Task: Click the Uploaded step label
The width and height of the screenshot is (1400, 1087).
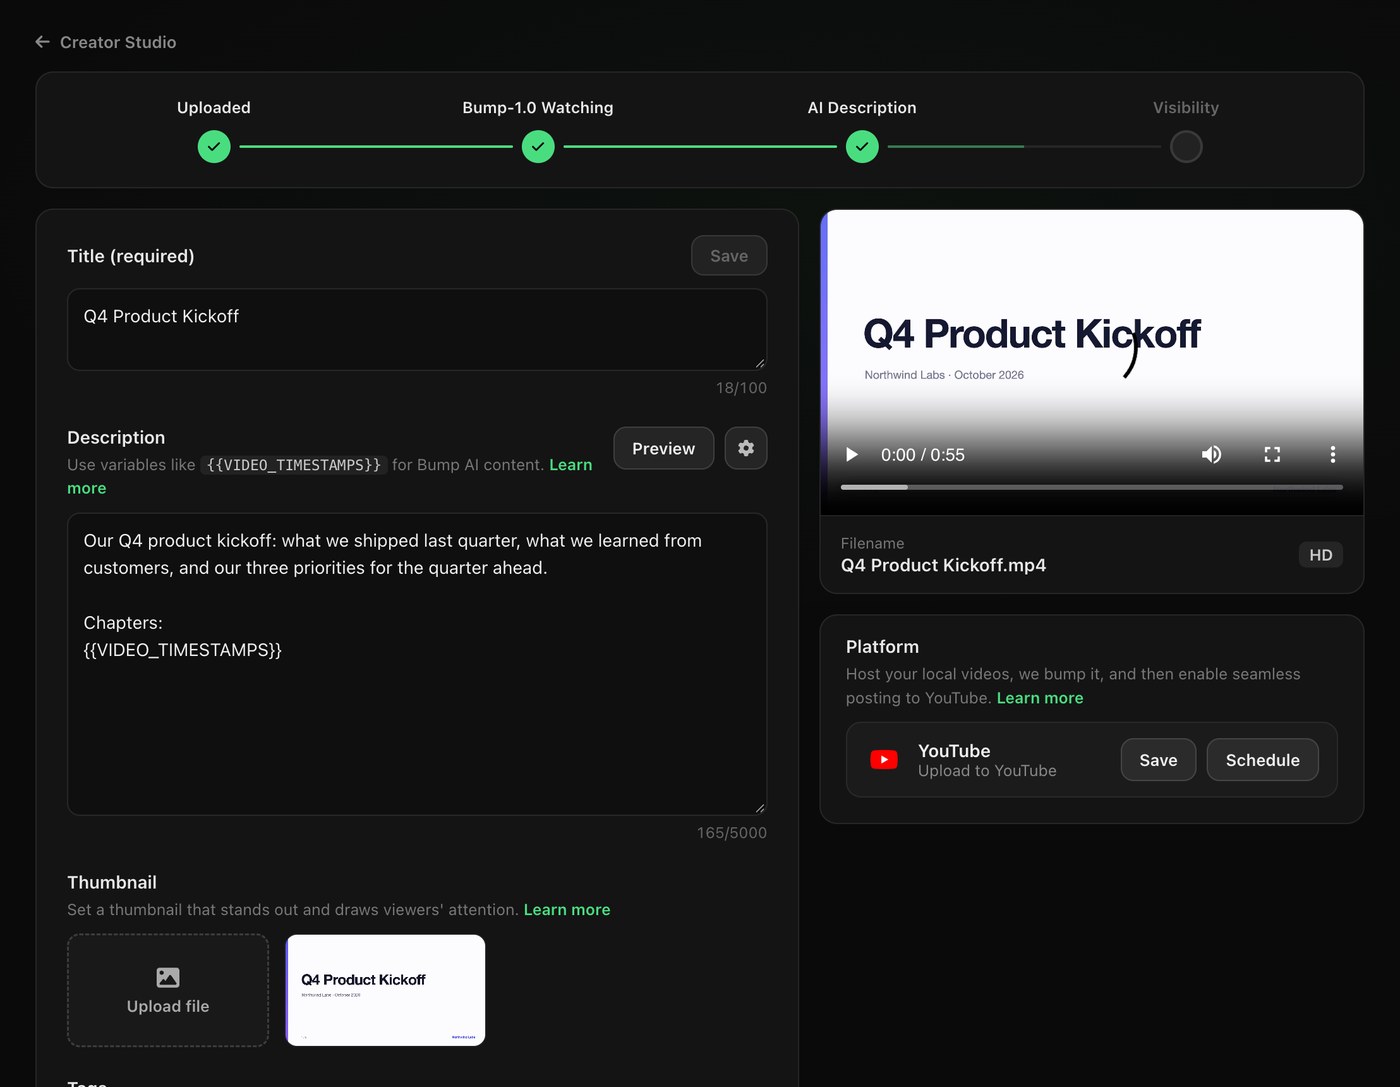Action: coord(214,108)
